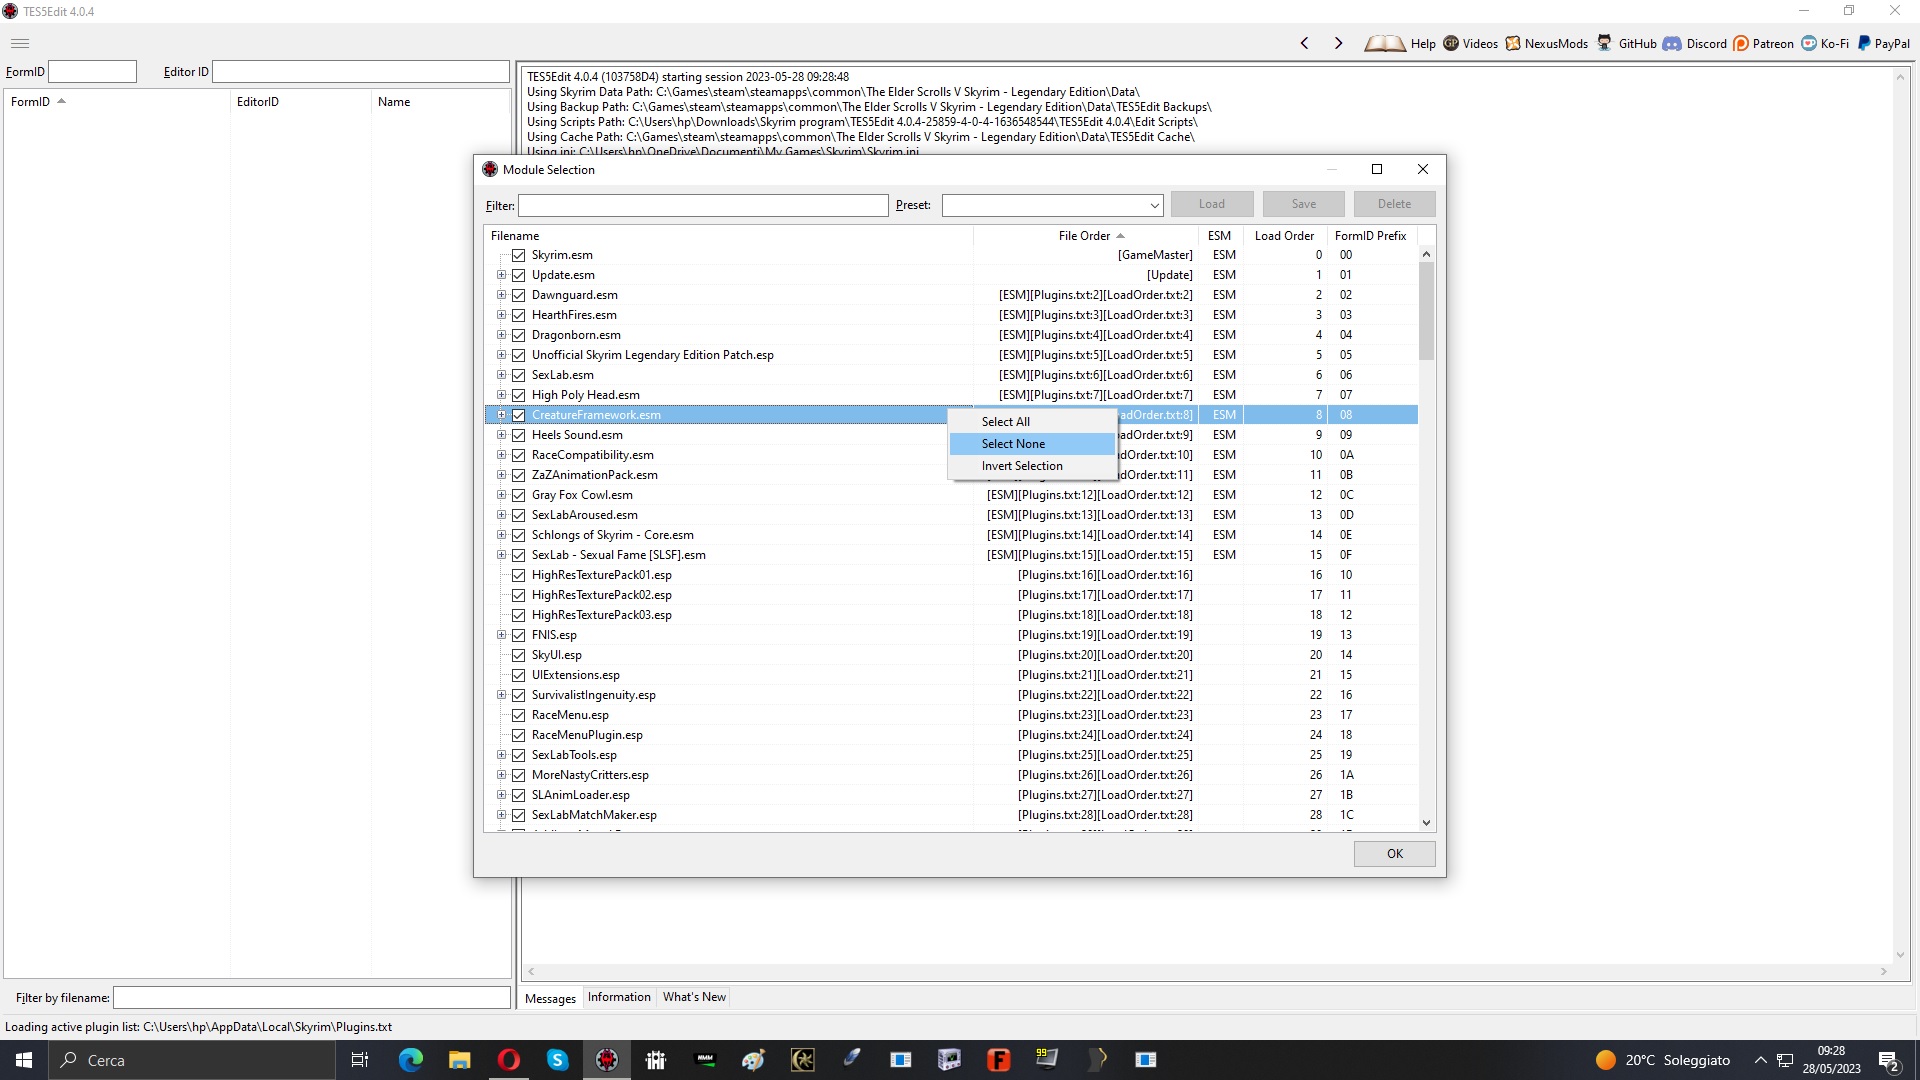Toggle FNIS.esp checkbox

point(518,635)
